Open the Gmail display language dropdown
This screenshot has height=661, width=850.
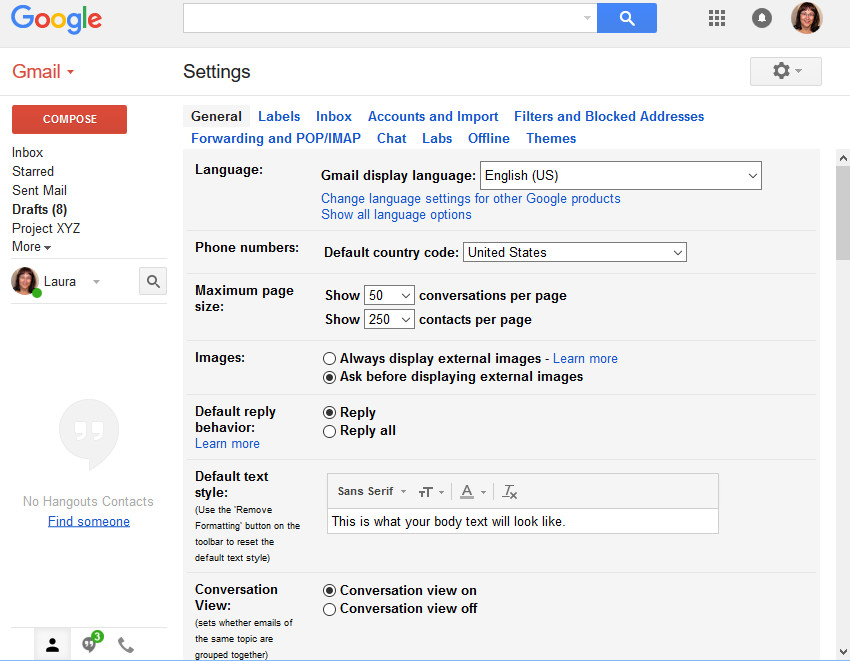(x=621, y=175)
